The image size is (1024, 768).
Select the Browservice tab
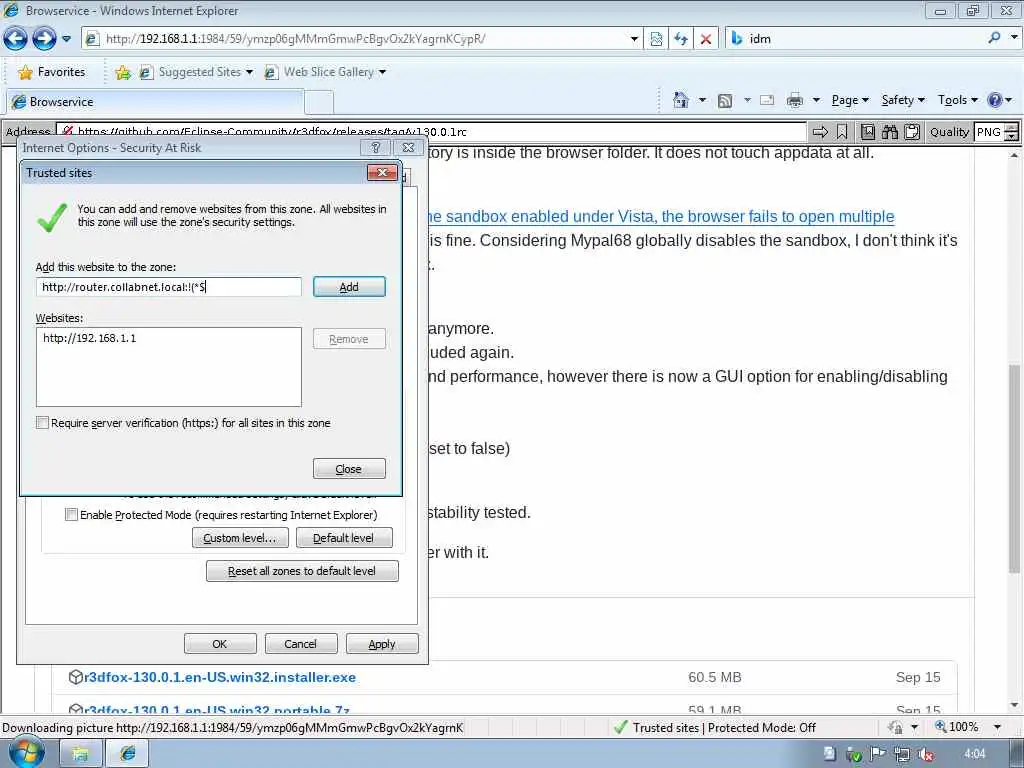(x=154, y=102)
